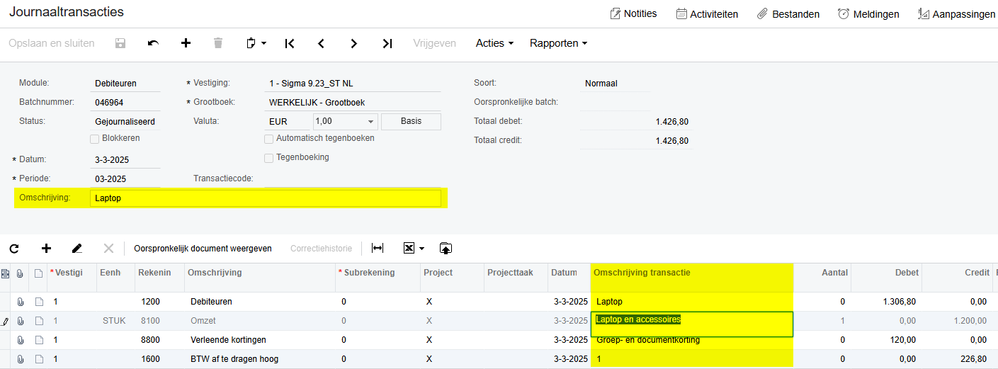
Task: Refresh the transaction grid
Action: (14, 248)
